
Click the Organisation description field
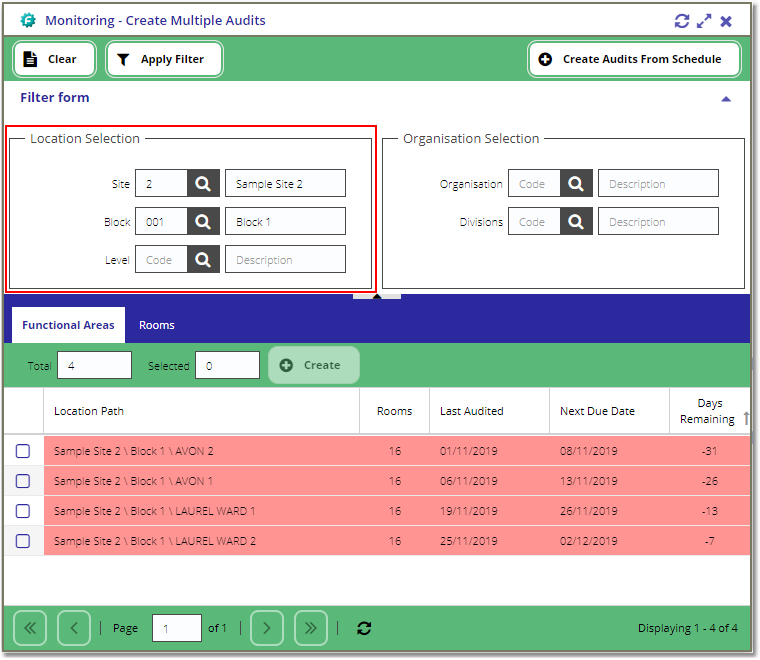[x=658, y=183]
